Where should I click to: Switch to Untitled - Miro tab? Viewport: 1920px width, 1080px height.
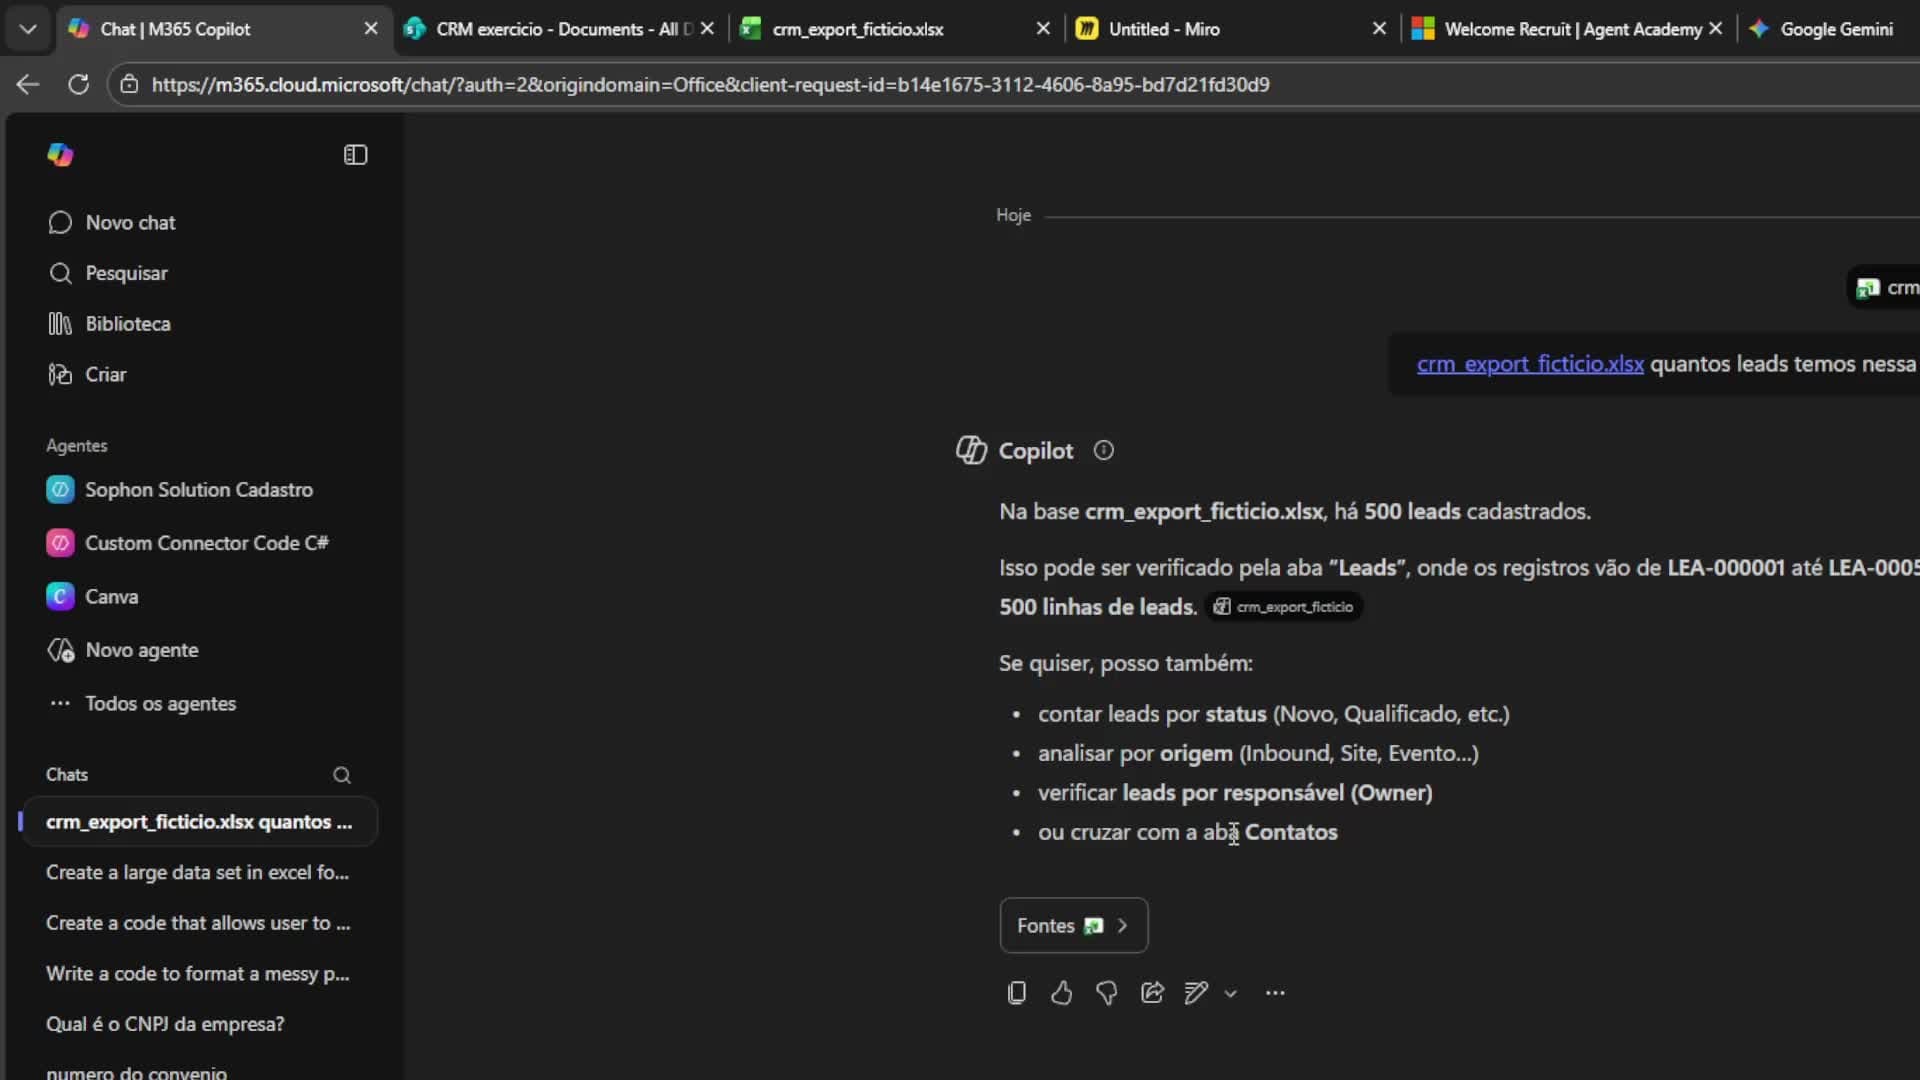pyautogui.click(x=1164, y=29)
